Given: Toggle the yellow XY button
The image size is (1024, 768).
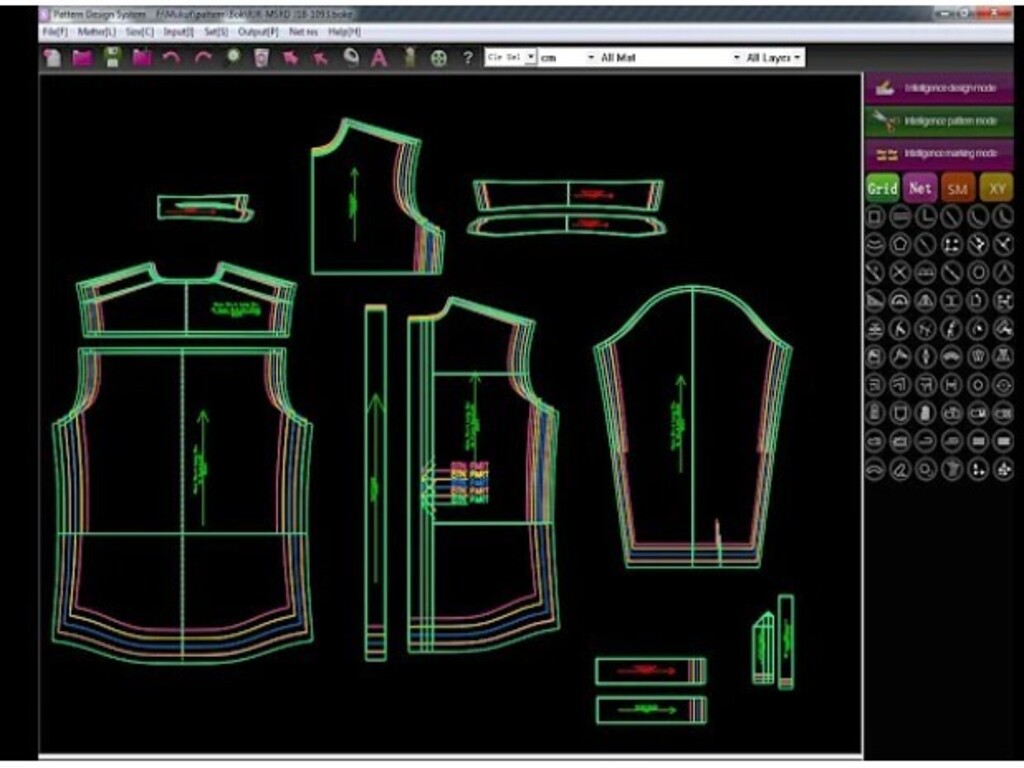Looking at the screenshot, I should point(995,187).
